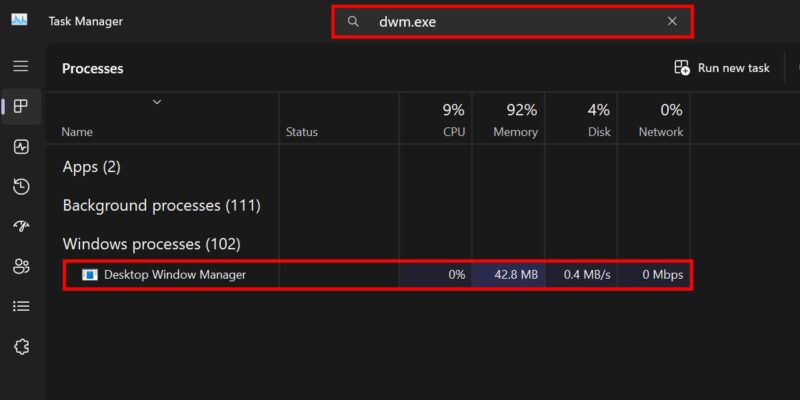Open Startup apps sidebar icon
This screenshot has width=800, height=400.
point(21,227)
